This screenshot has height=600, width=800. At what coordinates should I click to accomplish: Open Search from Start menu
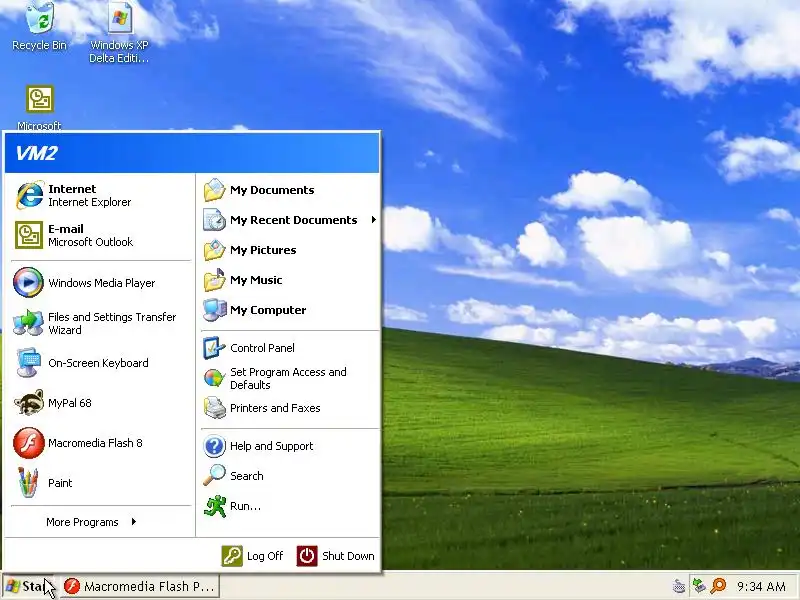[x=290, y=476]
